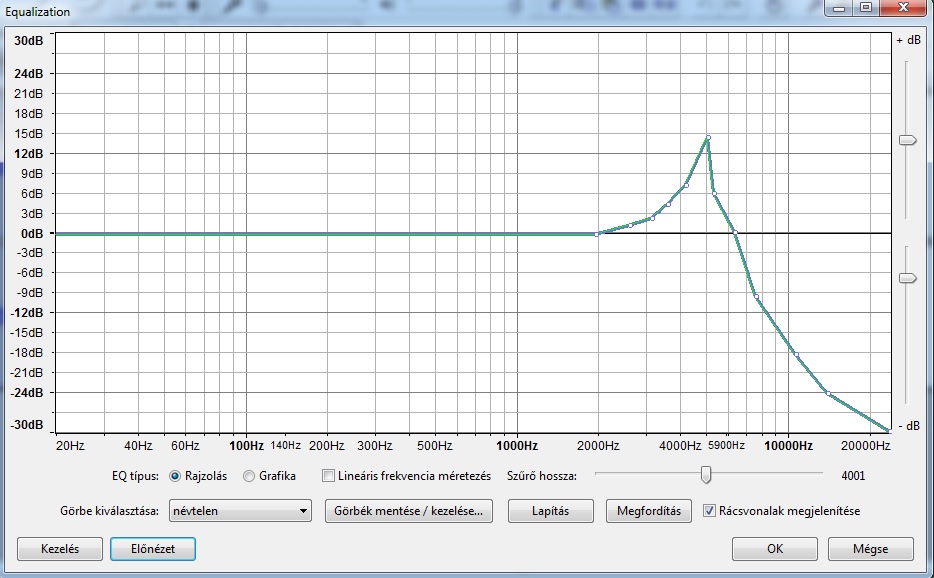Select the curve point at 2000Hz

(x=597, y=234)
